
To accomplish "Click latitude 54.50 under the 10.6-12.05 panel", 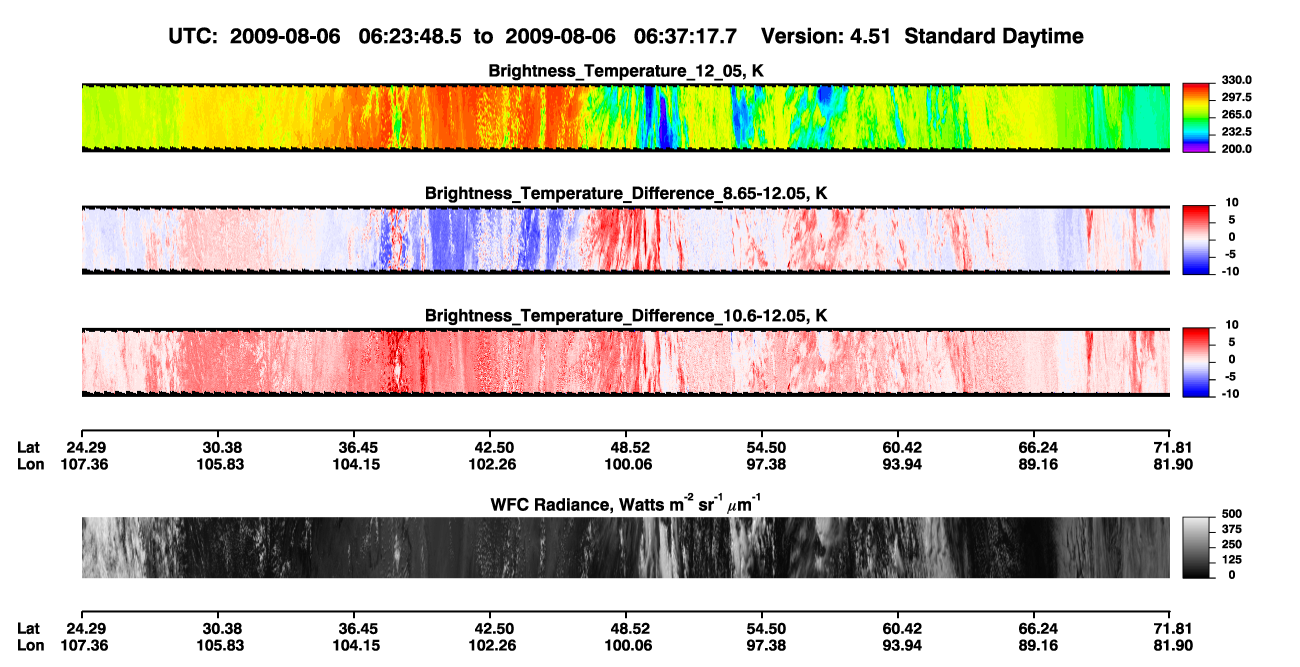I will tap(766, 447).
